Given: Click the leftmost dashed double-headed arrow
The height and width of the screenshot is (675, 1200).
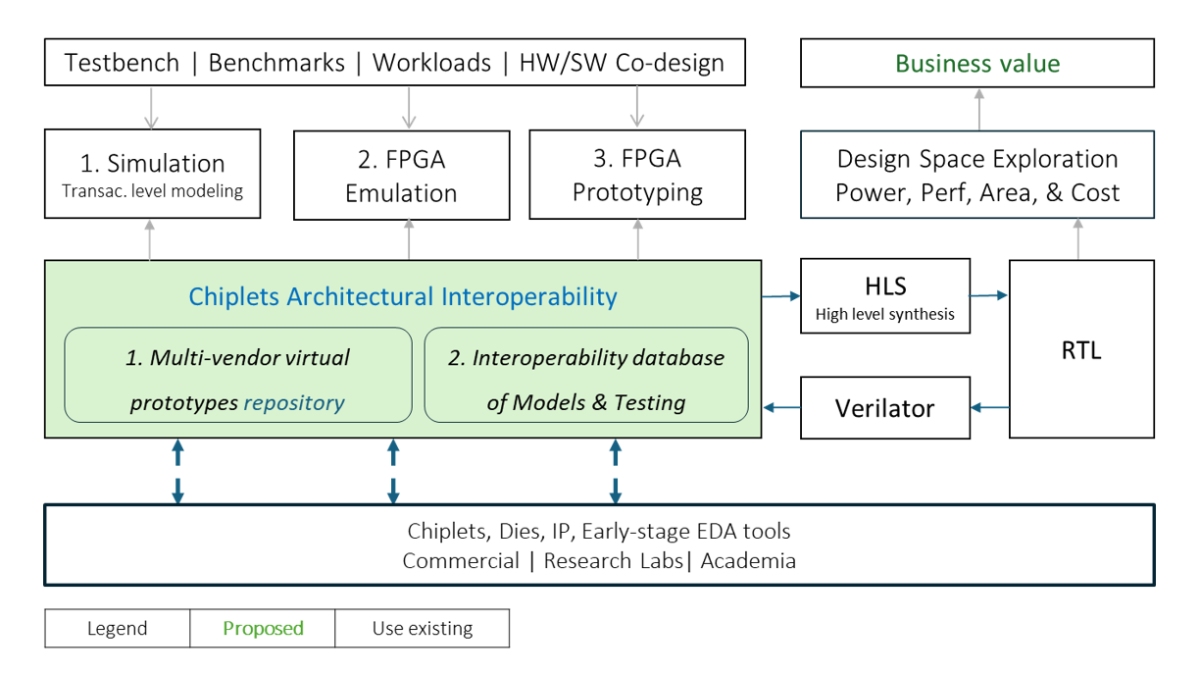Looking at the screenshot, I should point(177,471).
